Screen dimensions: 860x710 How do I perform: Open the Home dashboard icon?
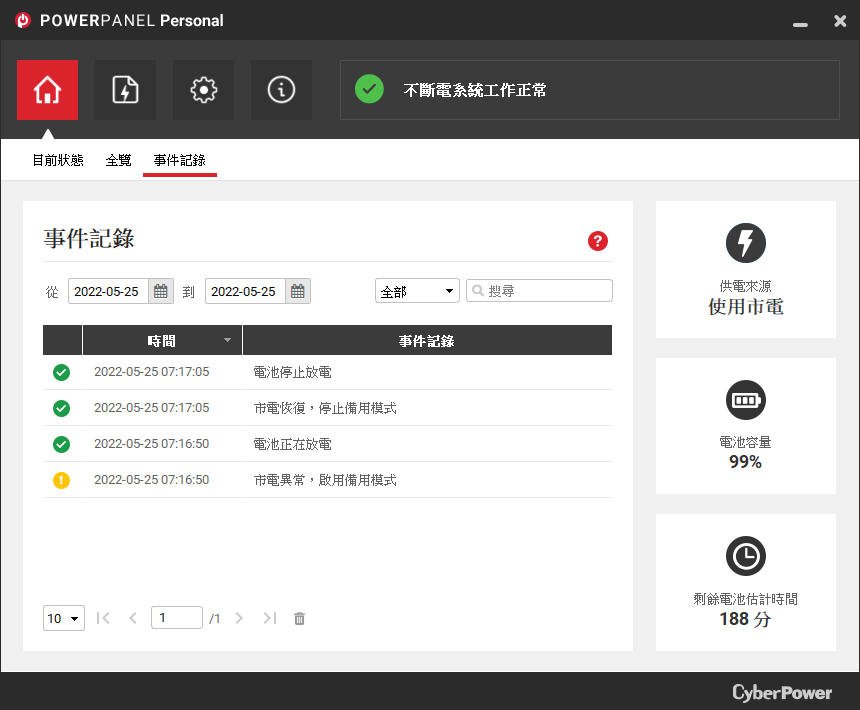(x=47, y=90)
